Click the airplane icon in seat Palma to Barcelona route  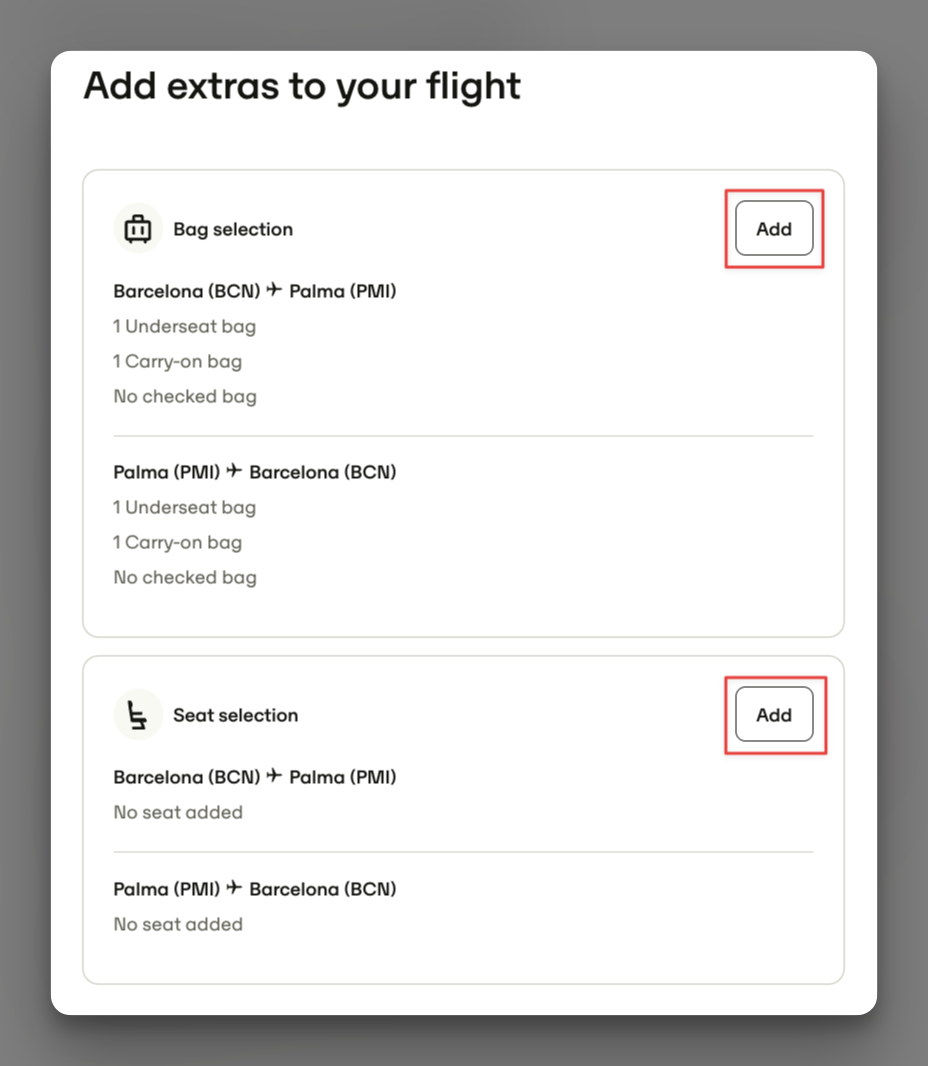tap(235, 888)
